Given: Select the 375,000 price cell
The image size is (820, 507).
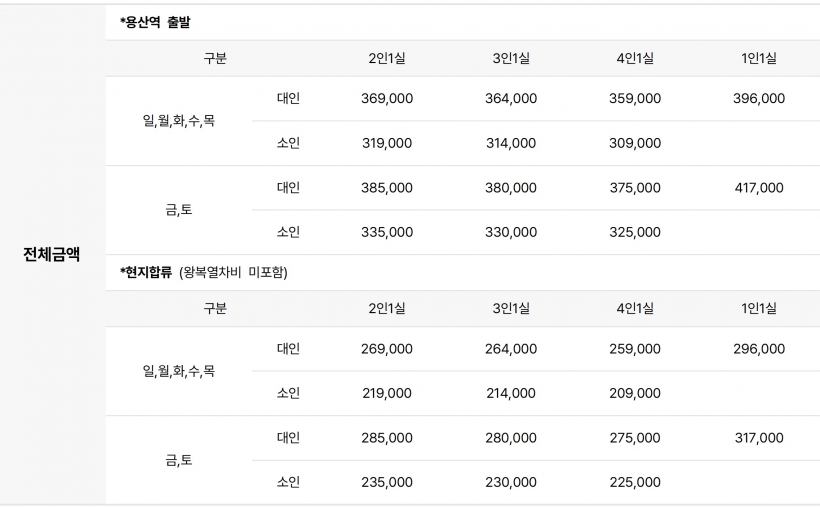Looking at the screenshot, I should (634, 188).
